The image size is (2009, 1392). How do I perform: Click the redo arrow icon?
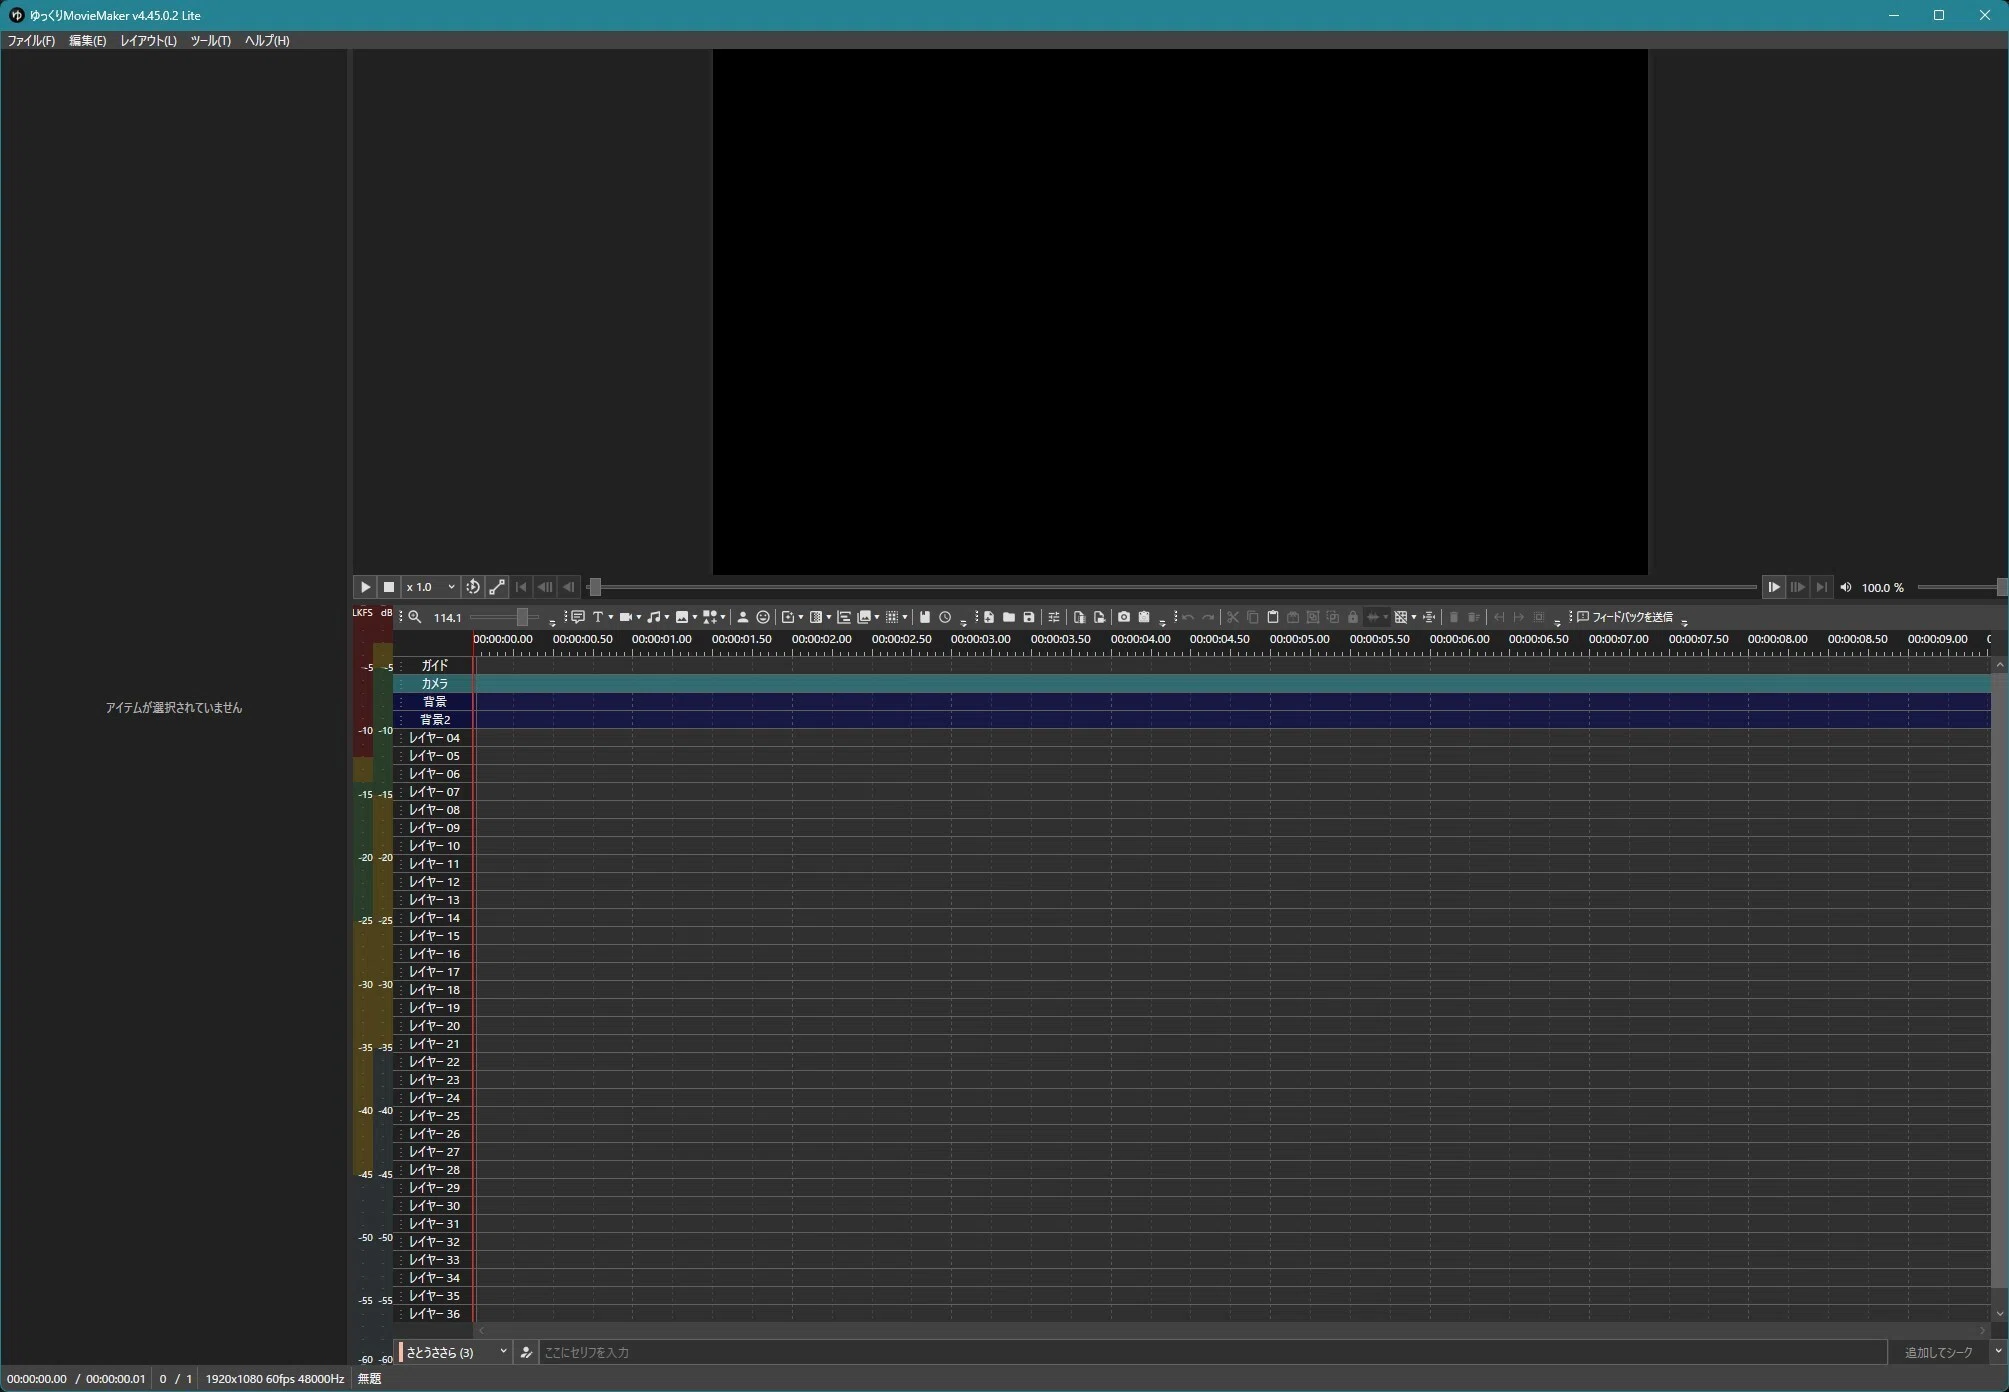[x=1208, y=617]
